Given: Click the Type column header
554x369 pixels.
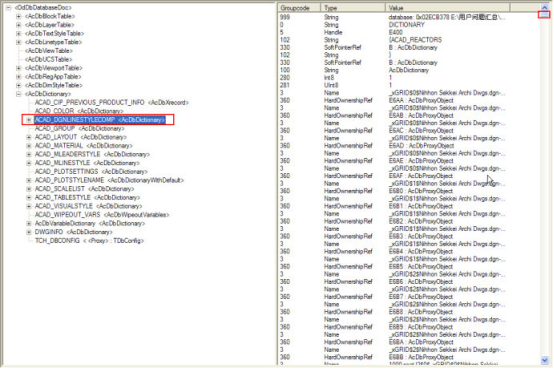Looking at the screenshot, I should tap(353, 8).
